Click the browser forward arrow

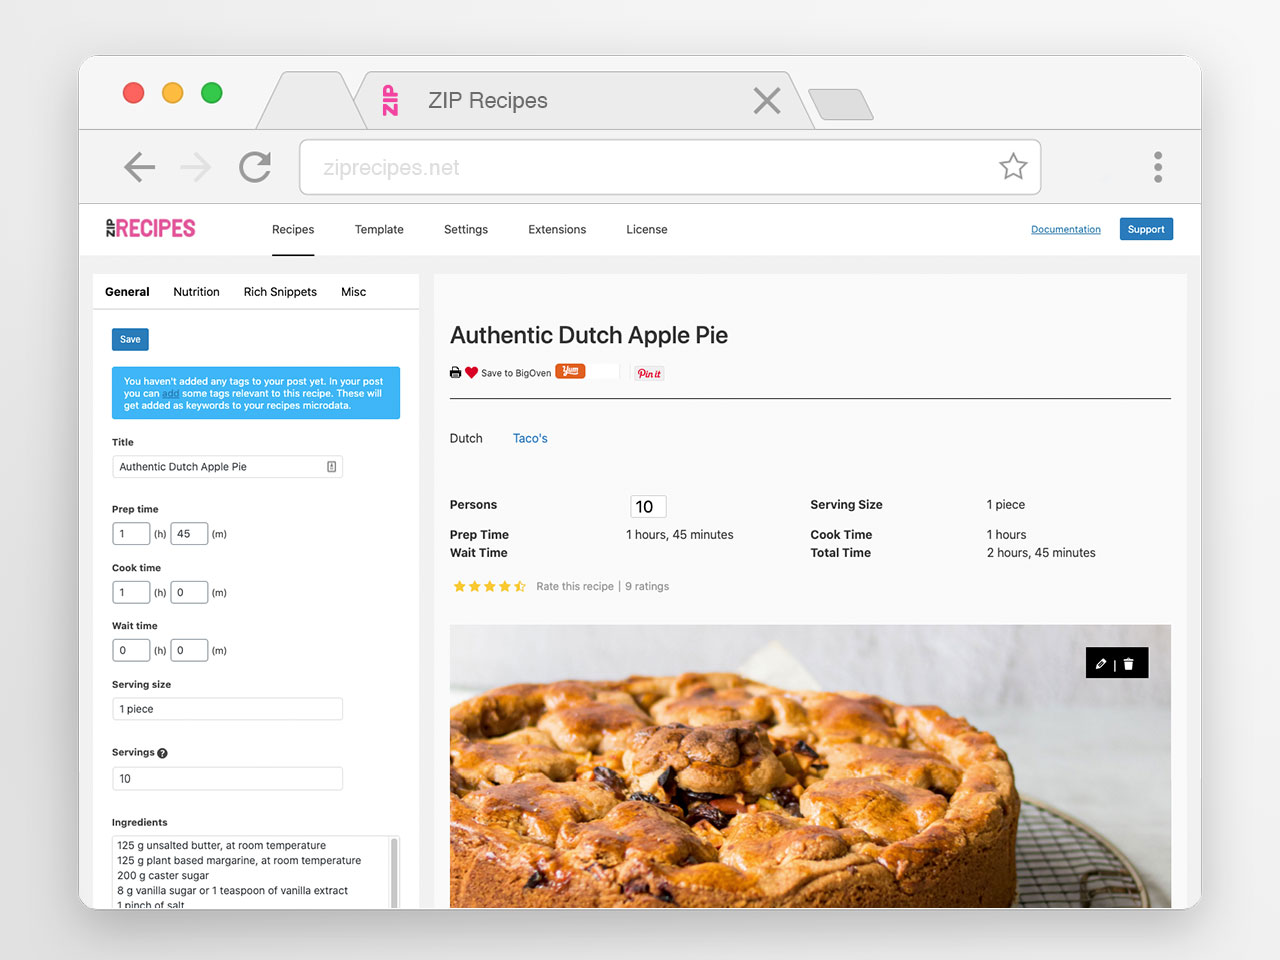point(196,167)
